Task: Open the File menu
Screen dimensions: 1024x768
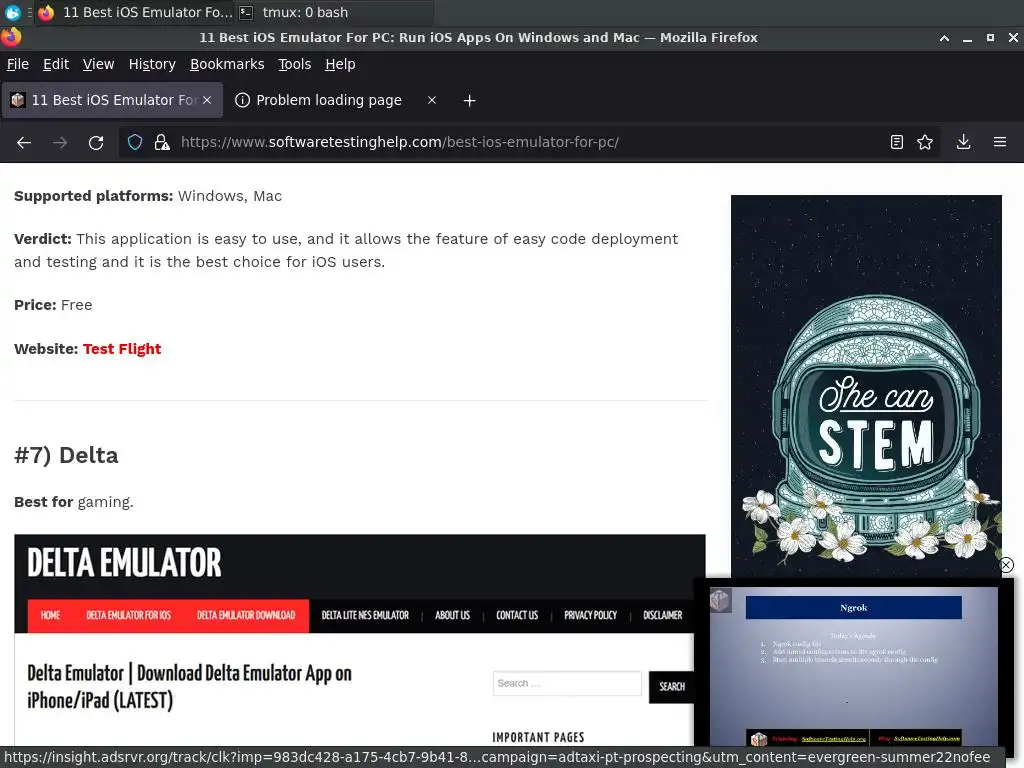Action: [18, 64]
